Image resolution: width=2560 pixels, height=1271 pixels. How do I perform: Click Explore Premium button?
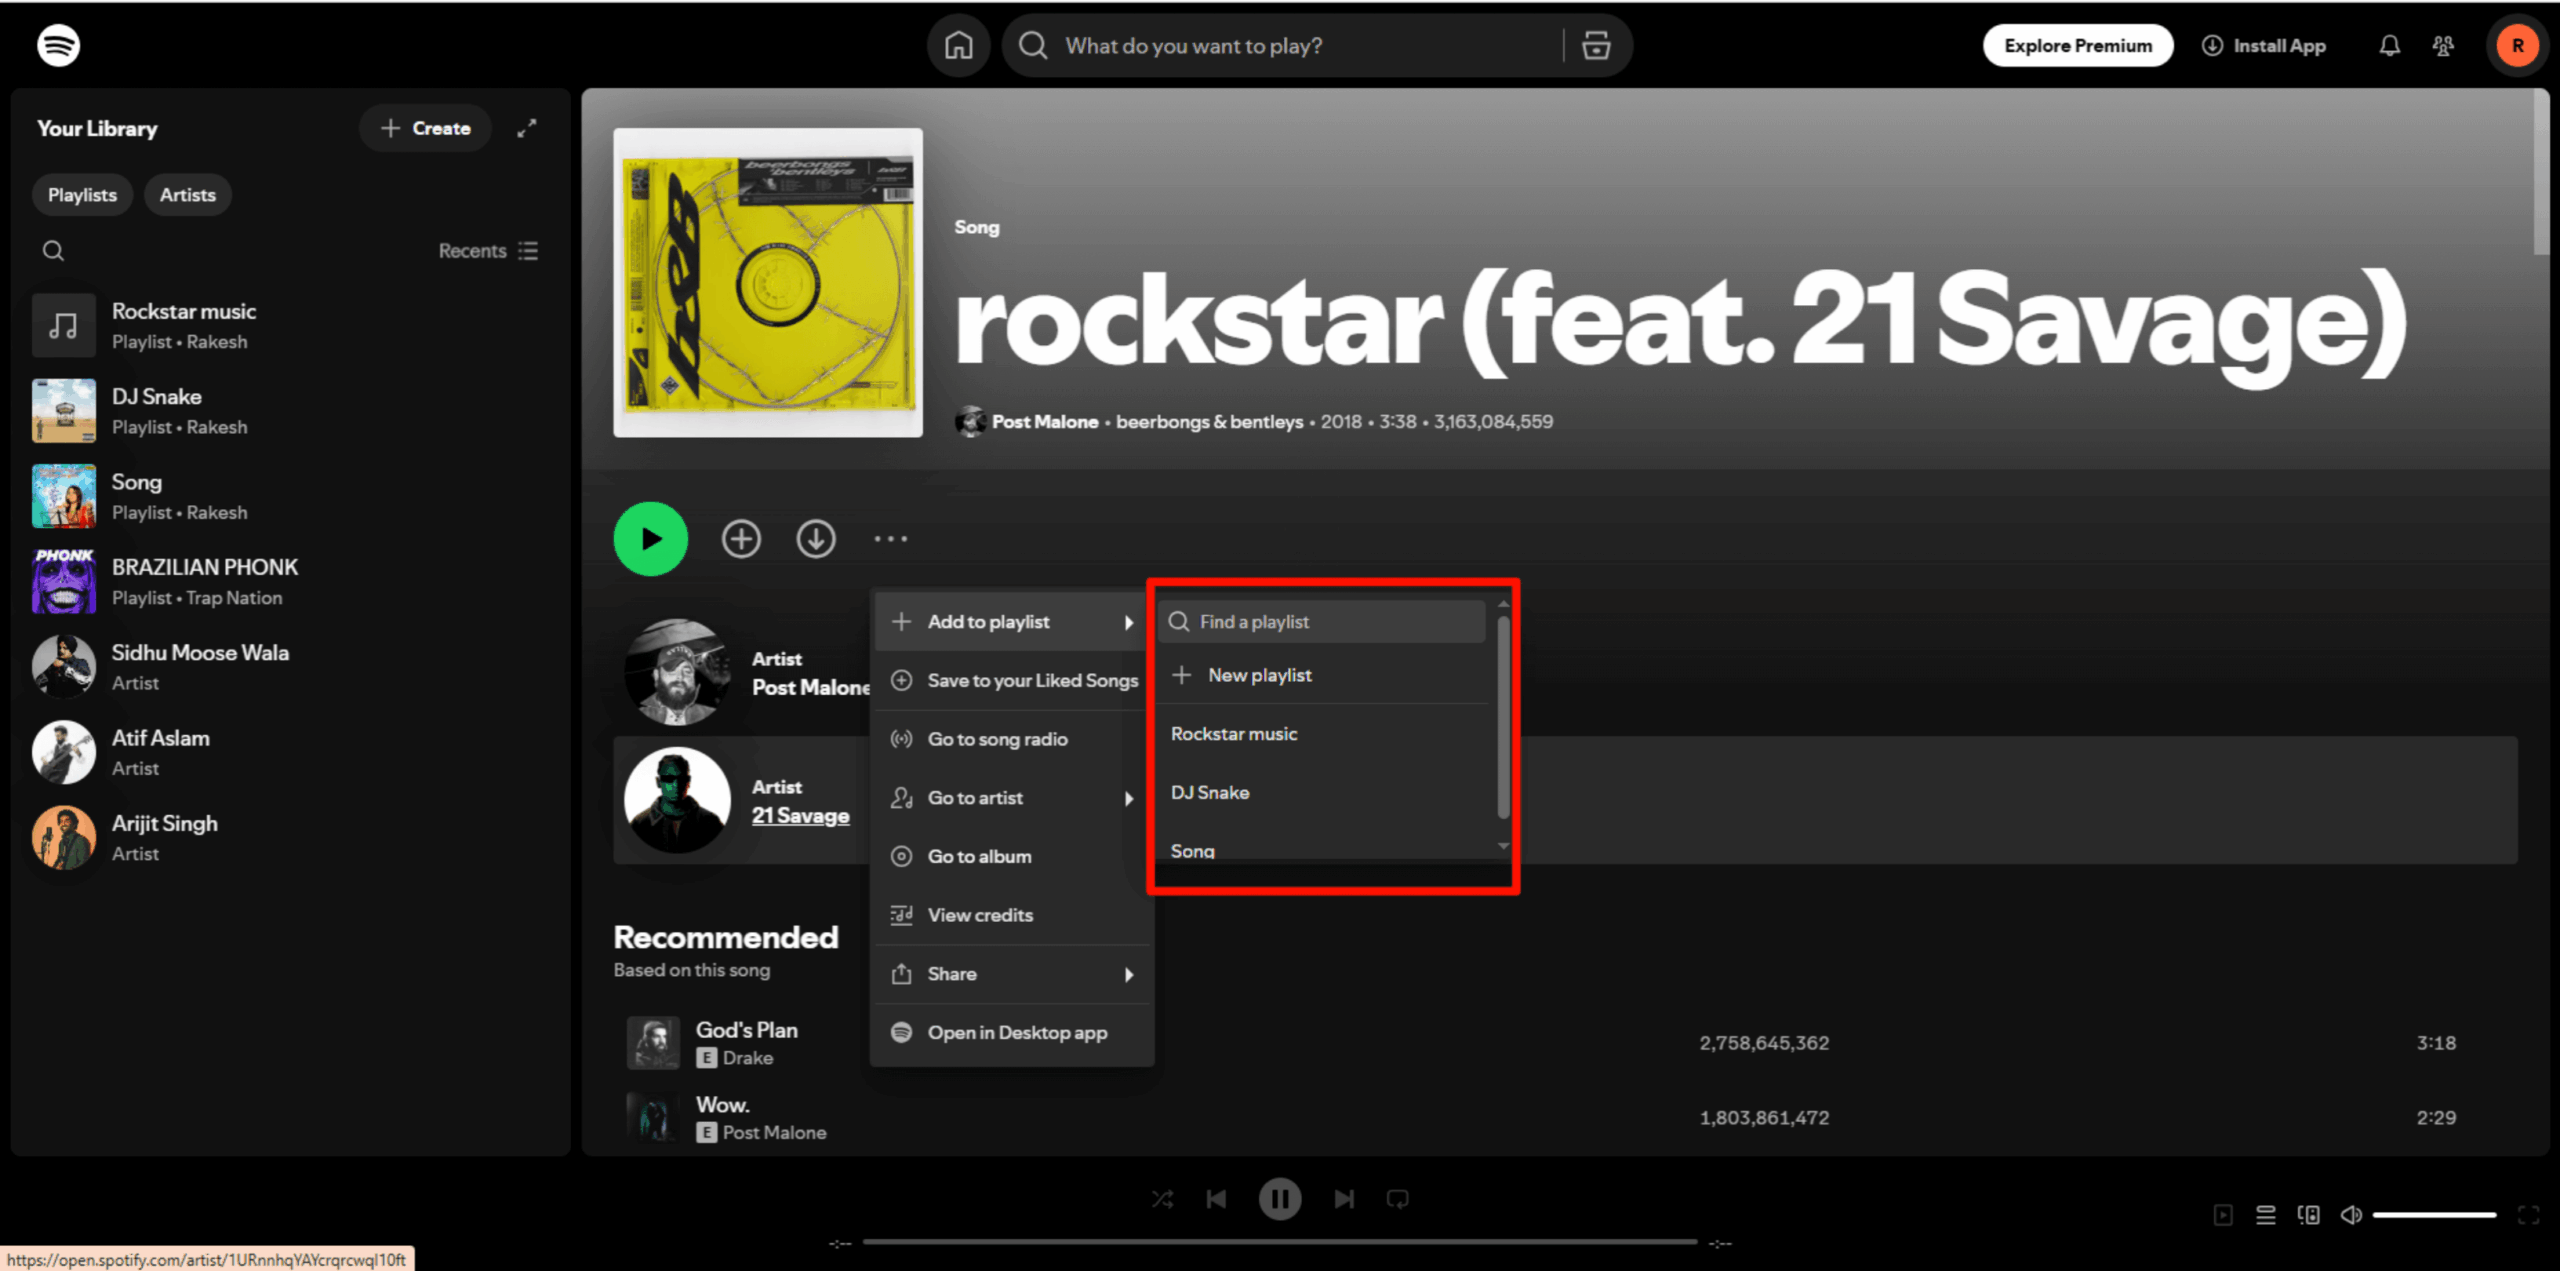pos(2077,46)
